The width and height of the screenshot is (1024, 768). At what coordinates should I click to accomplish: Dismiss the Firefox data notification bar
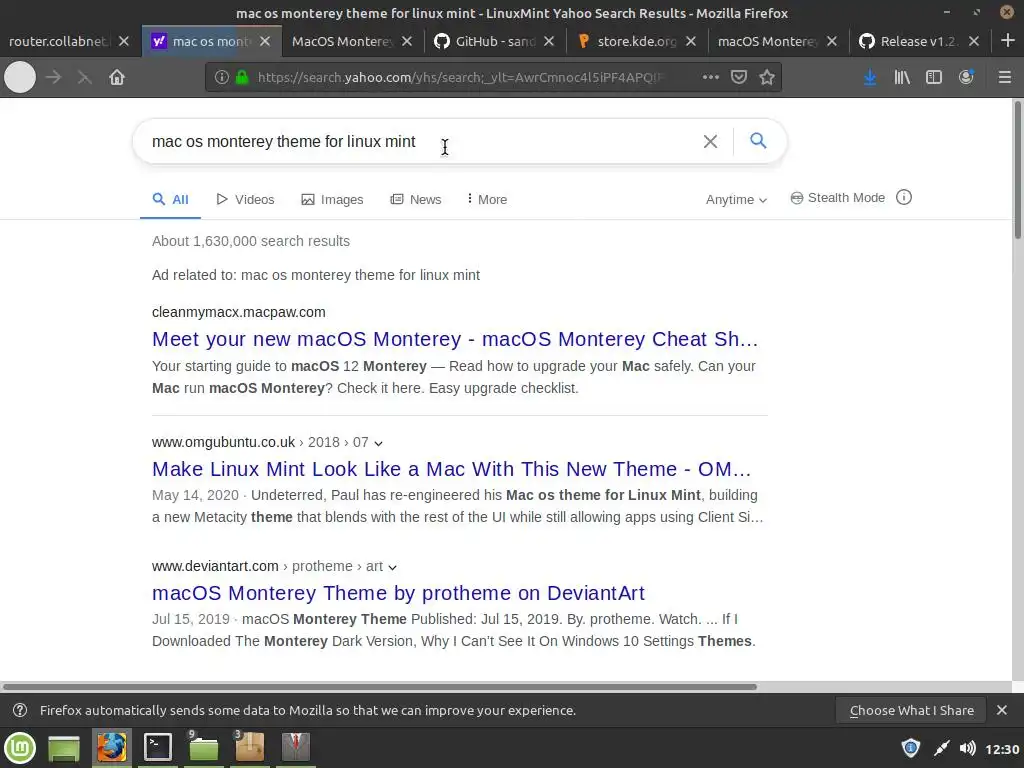click(1002, 710)
